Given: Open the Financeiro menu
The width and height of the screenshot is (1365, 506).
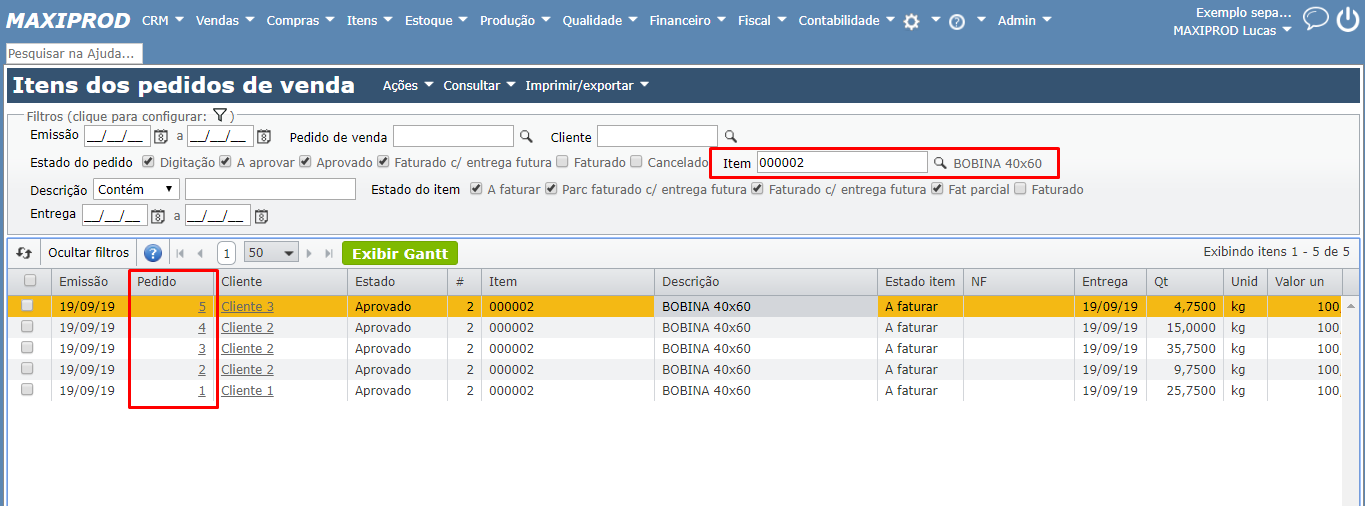Looking at the screenshot, I should (x=687, y=20).
